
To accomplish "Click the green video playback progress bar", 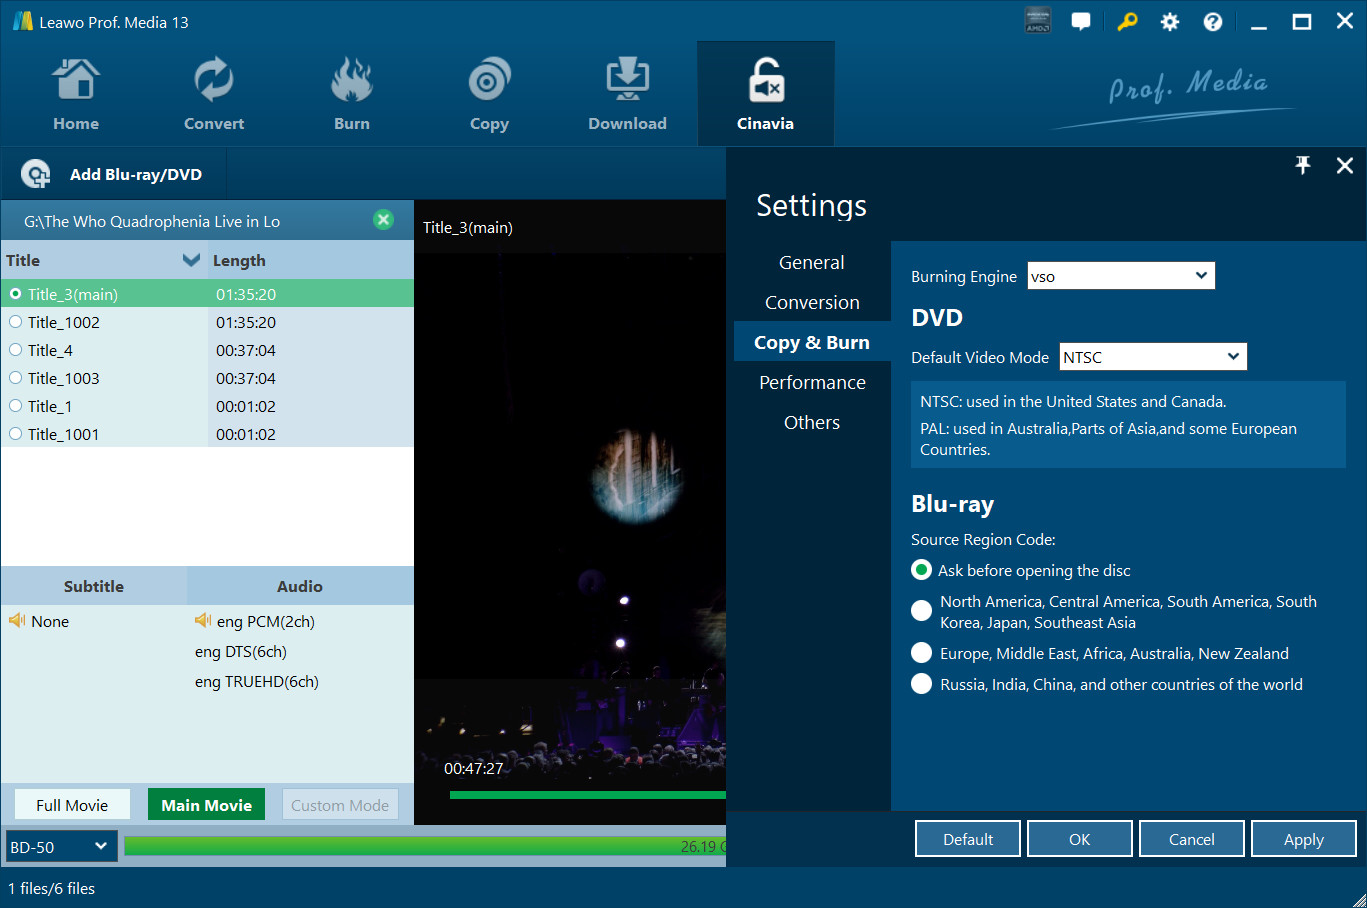I will [587, 795].
